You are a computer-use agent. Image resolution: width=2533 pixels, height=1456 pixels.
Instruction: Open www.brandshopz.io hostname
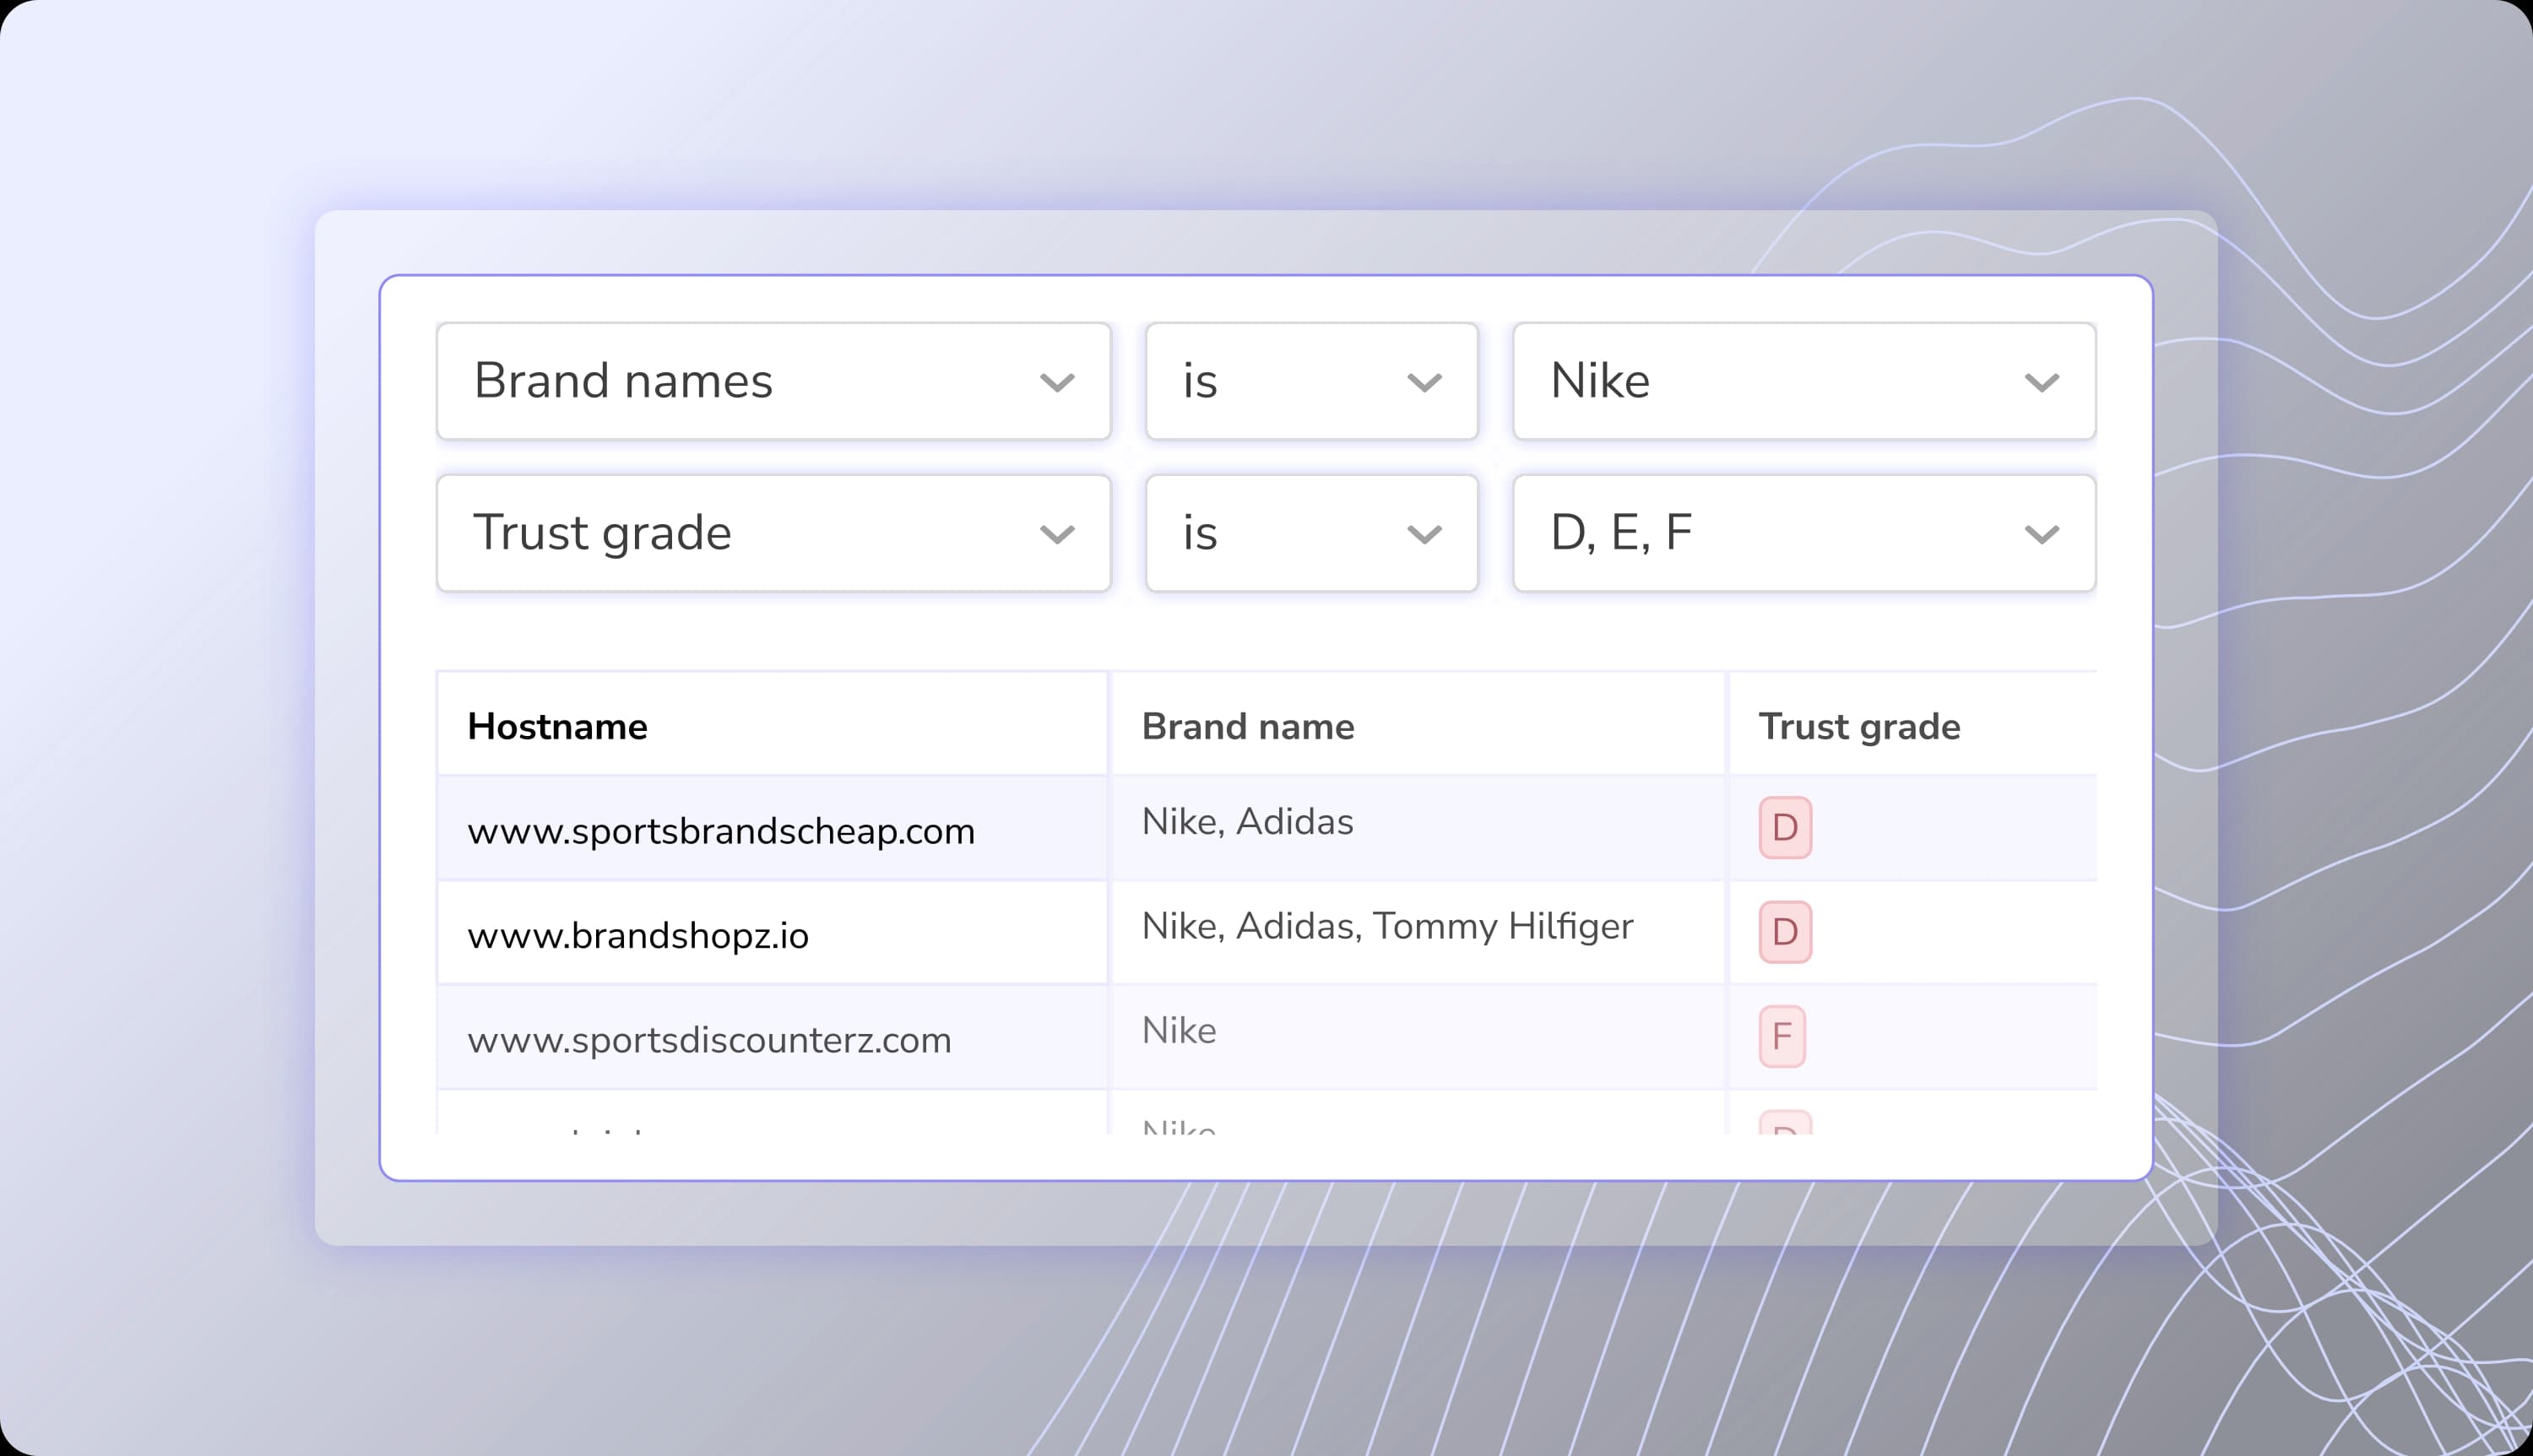tap(638, 936)
